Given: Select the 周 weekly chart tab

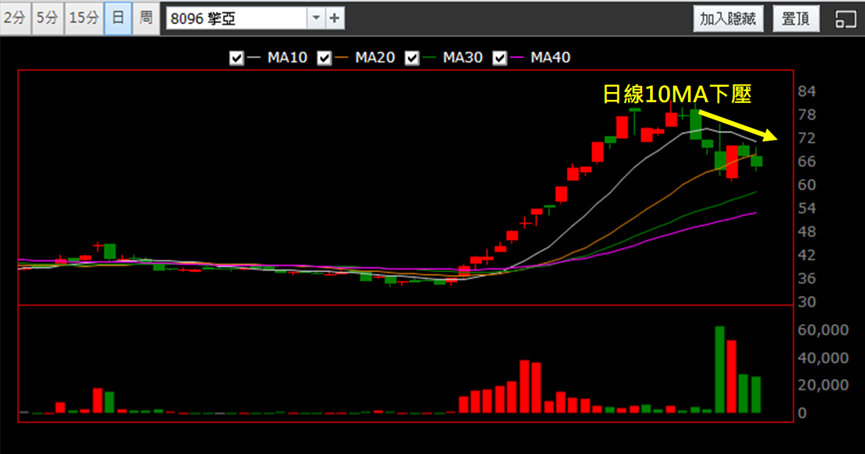Looking at the screenshot, I should click(146, 18).
